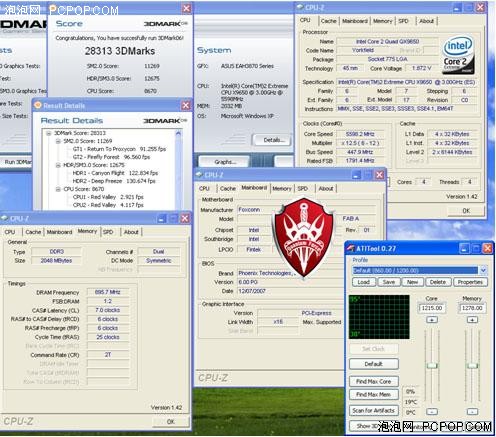Open the Mainboard tab in the CPU-Z processor window
The height and width of the screenshot is (437, 496).
click(x=355, y=21)
